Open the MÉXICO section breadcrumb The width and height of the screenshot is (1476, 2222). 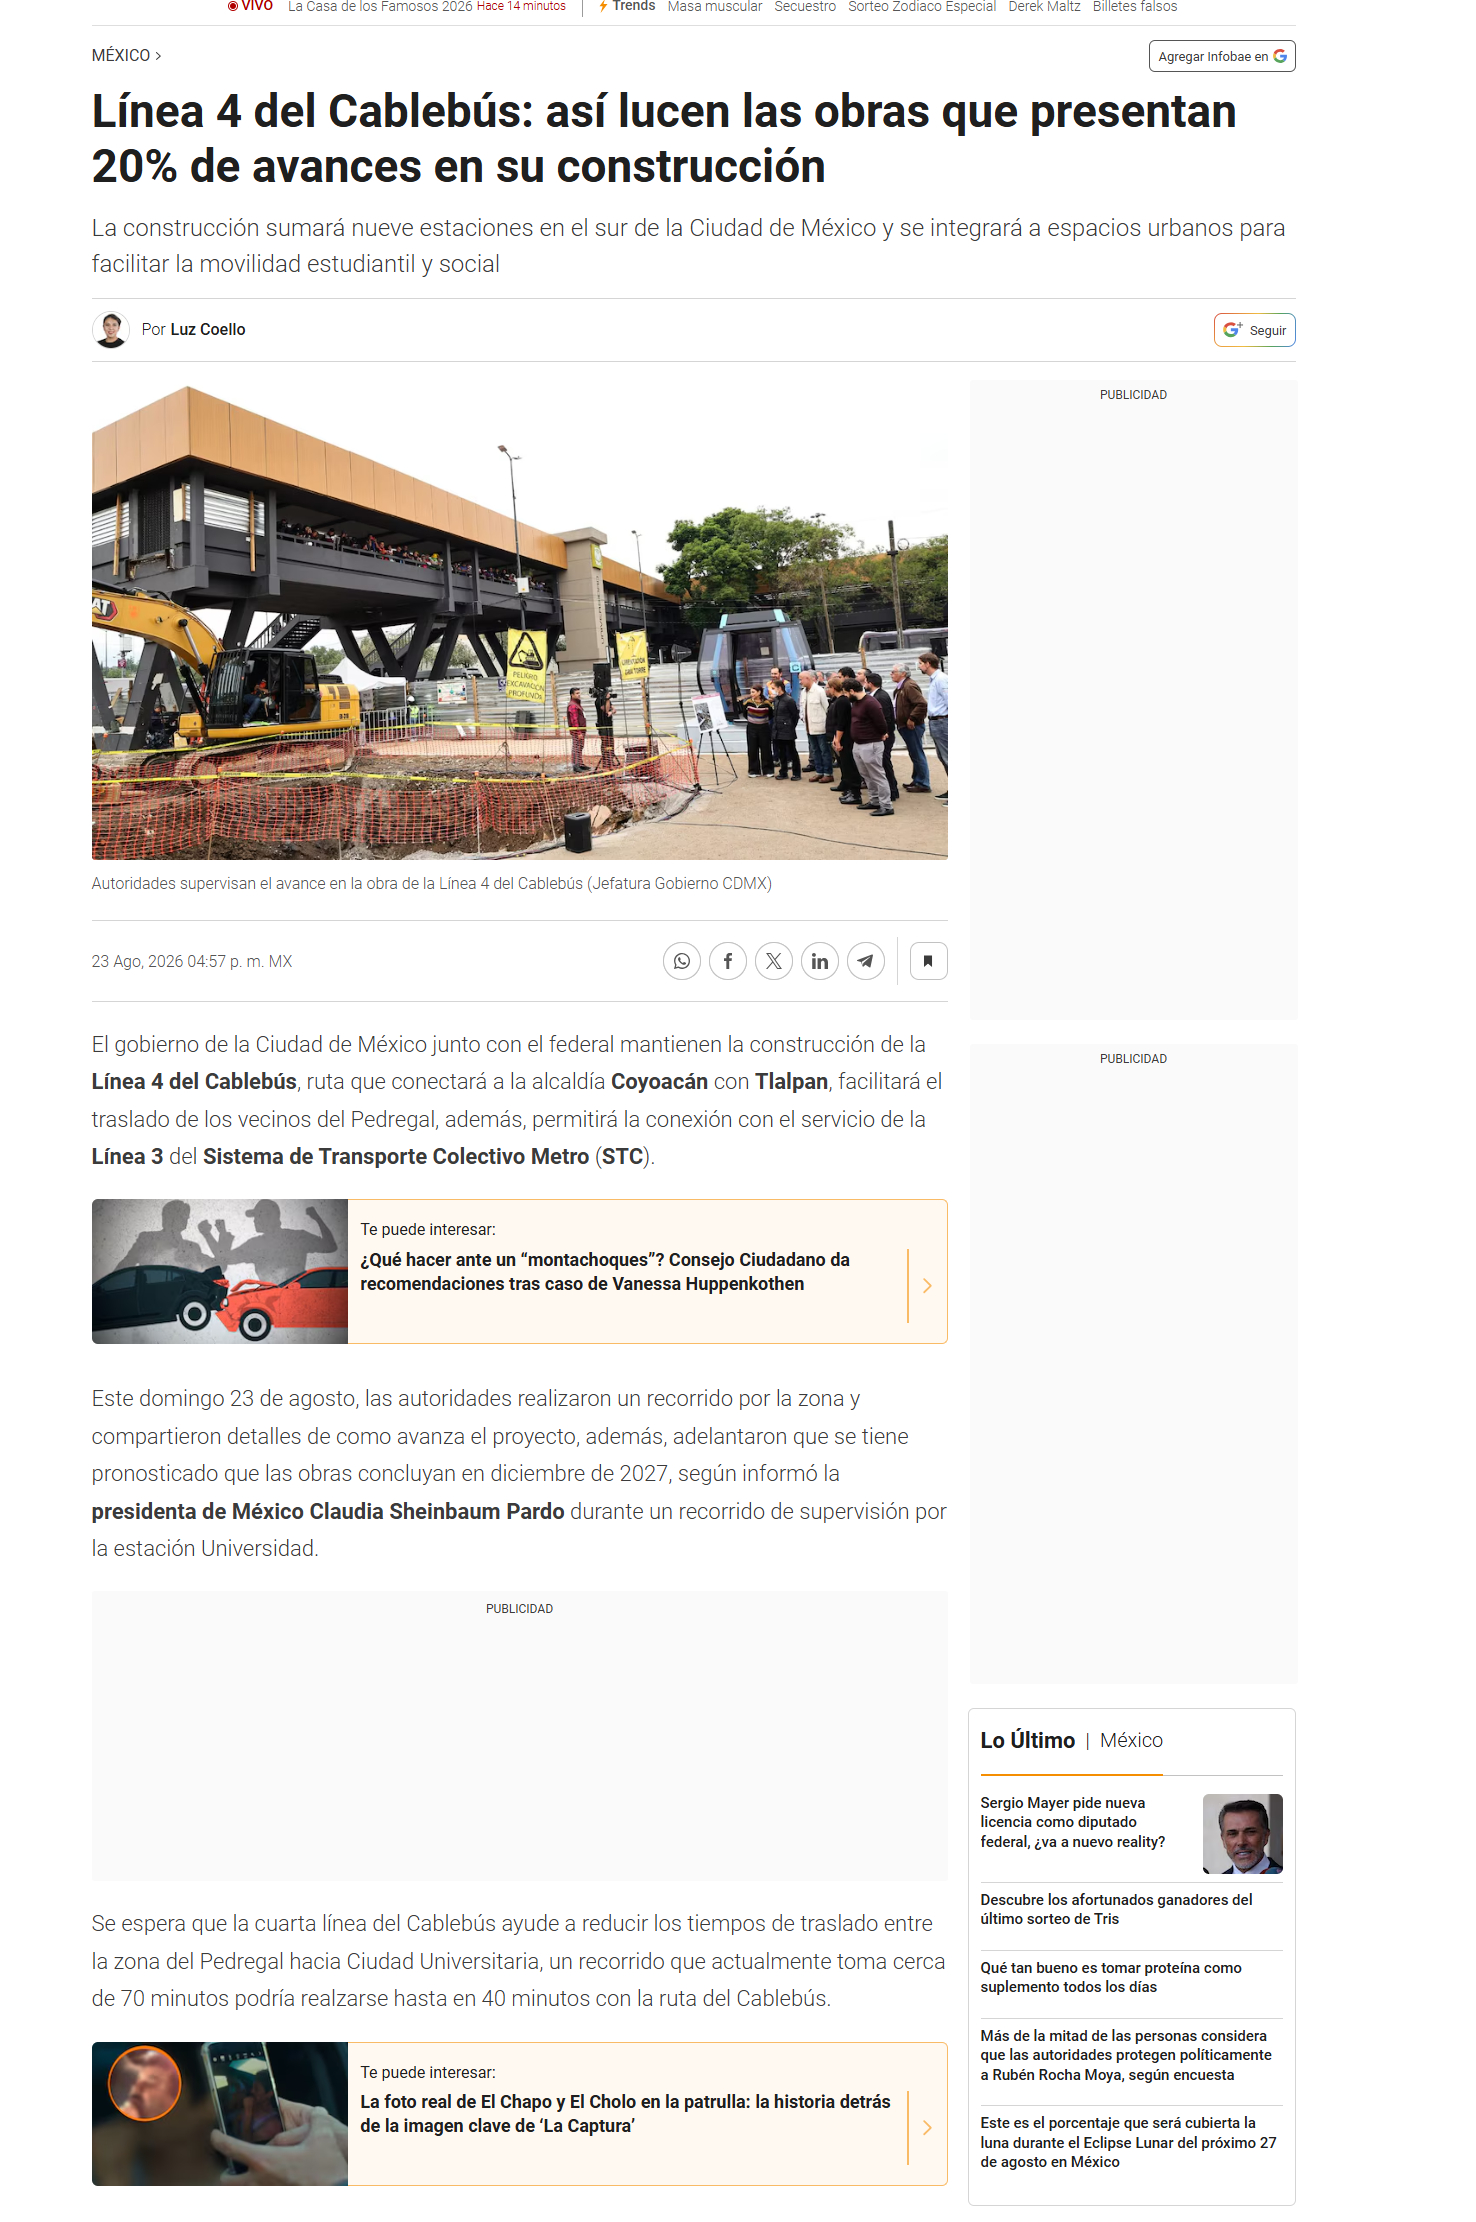[x=126, y=55]
